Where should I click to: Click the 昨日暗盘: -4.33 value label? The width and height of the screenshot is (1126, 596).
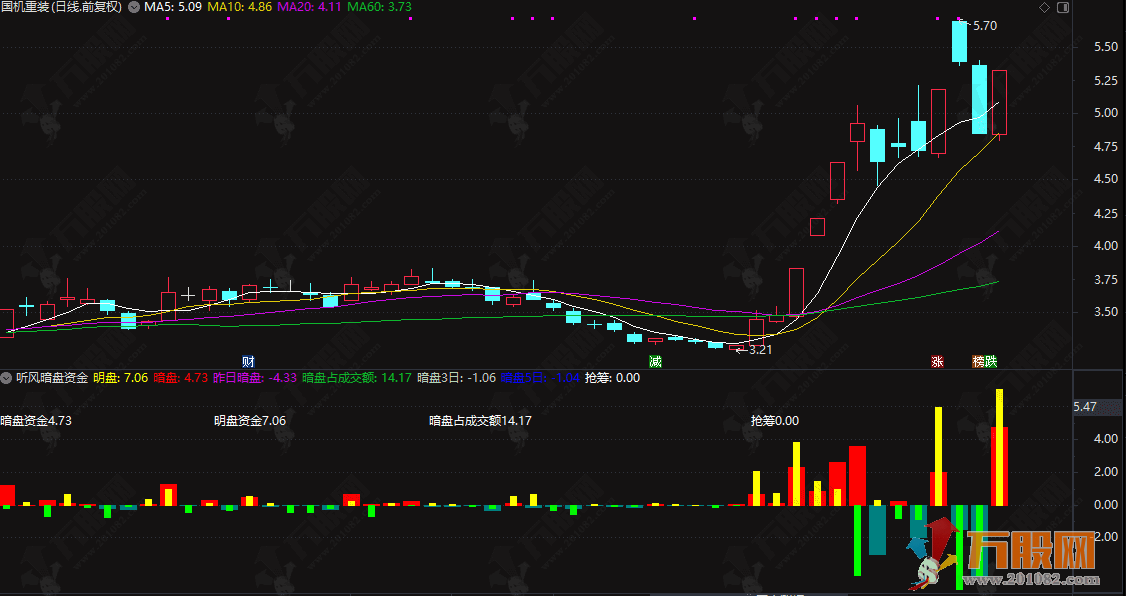point(255,378)
